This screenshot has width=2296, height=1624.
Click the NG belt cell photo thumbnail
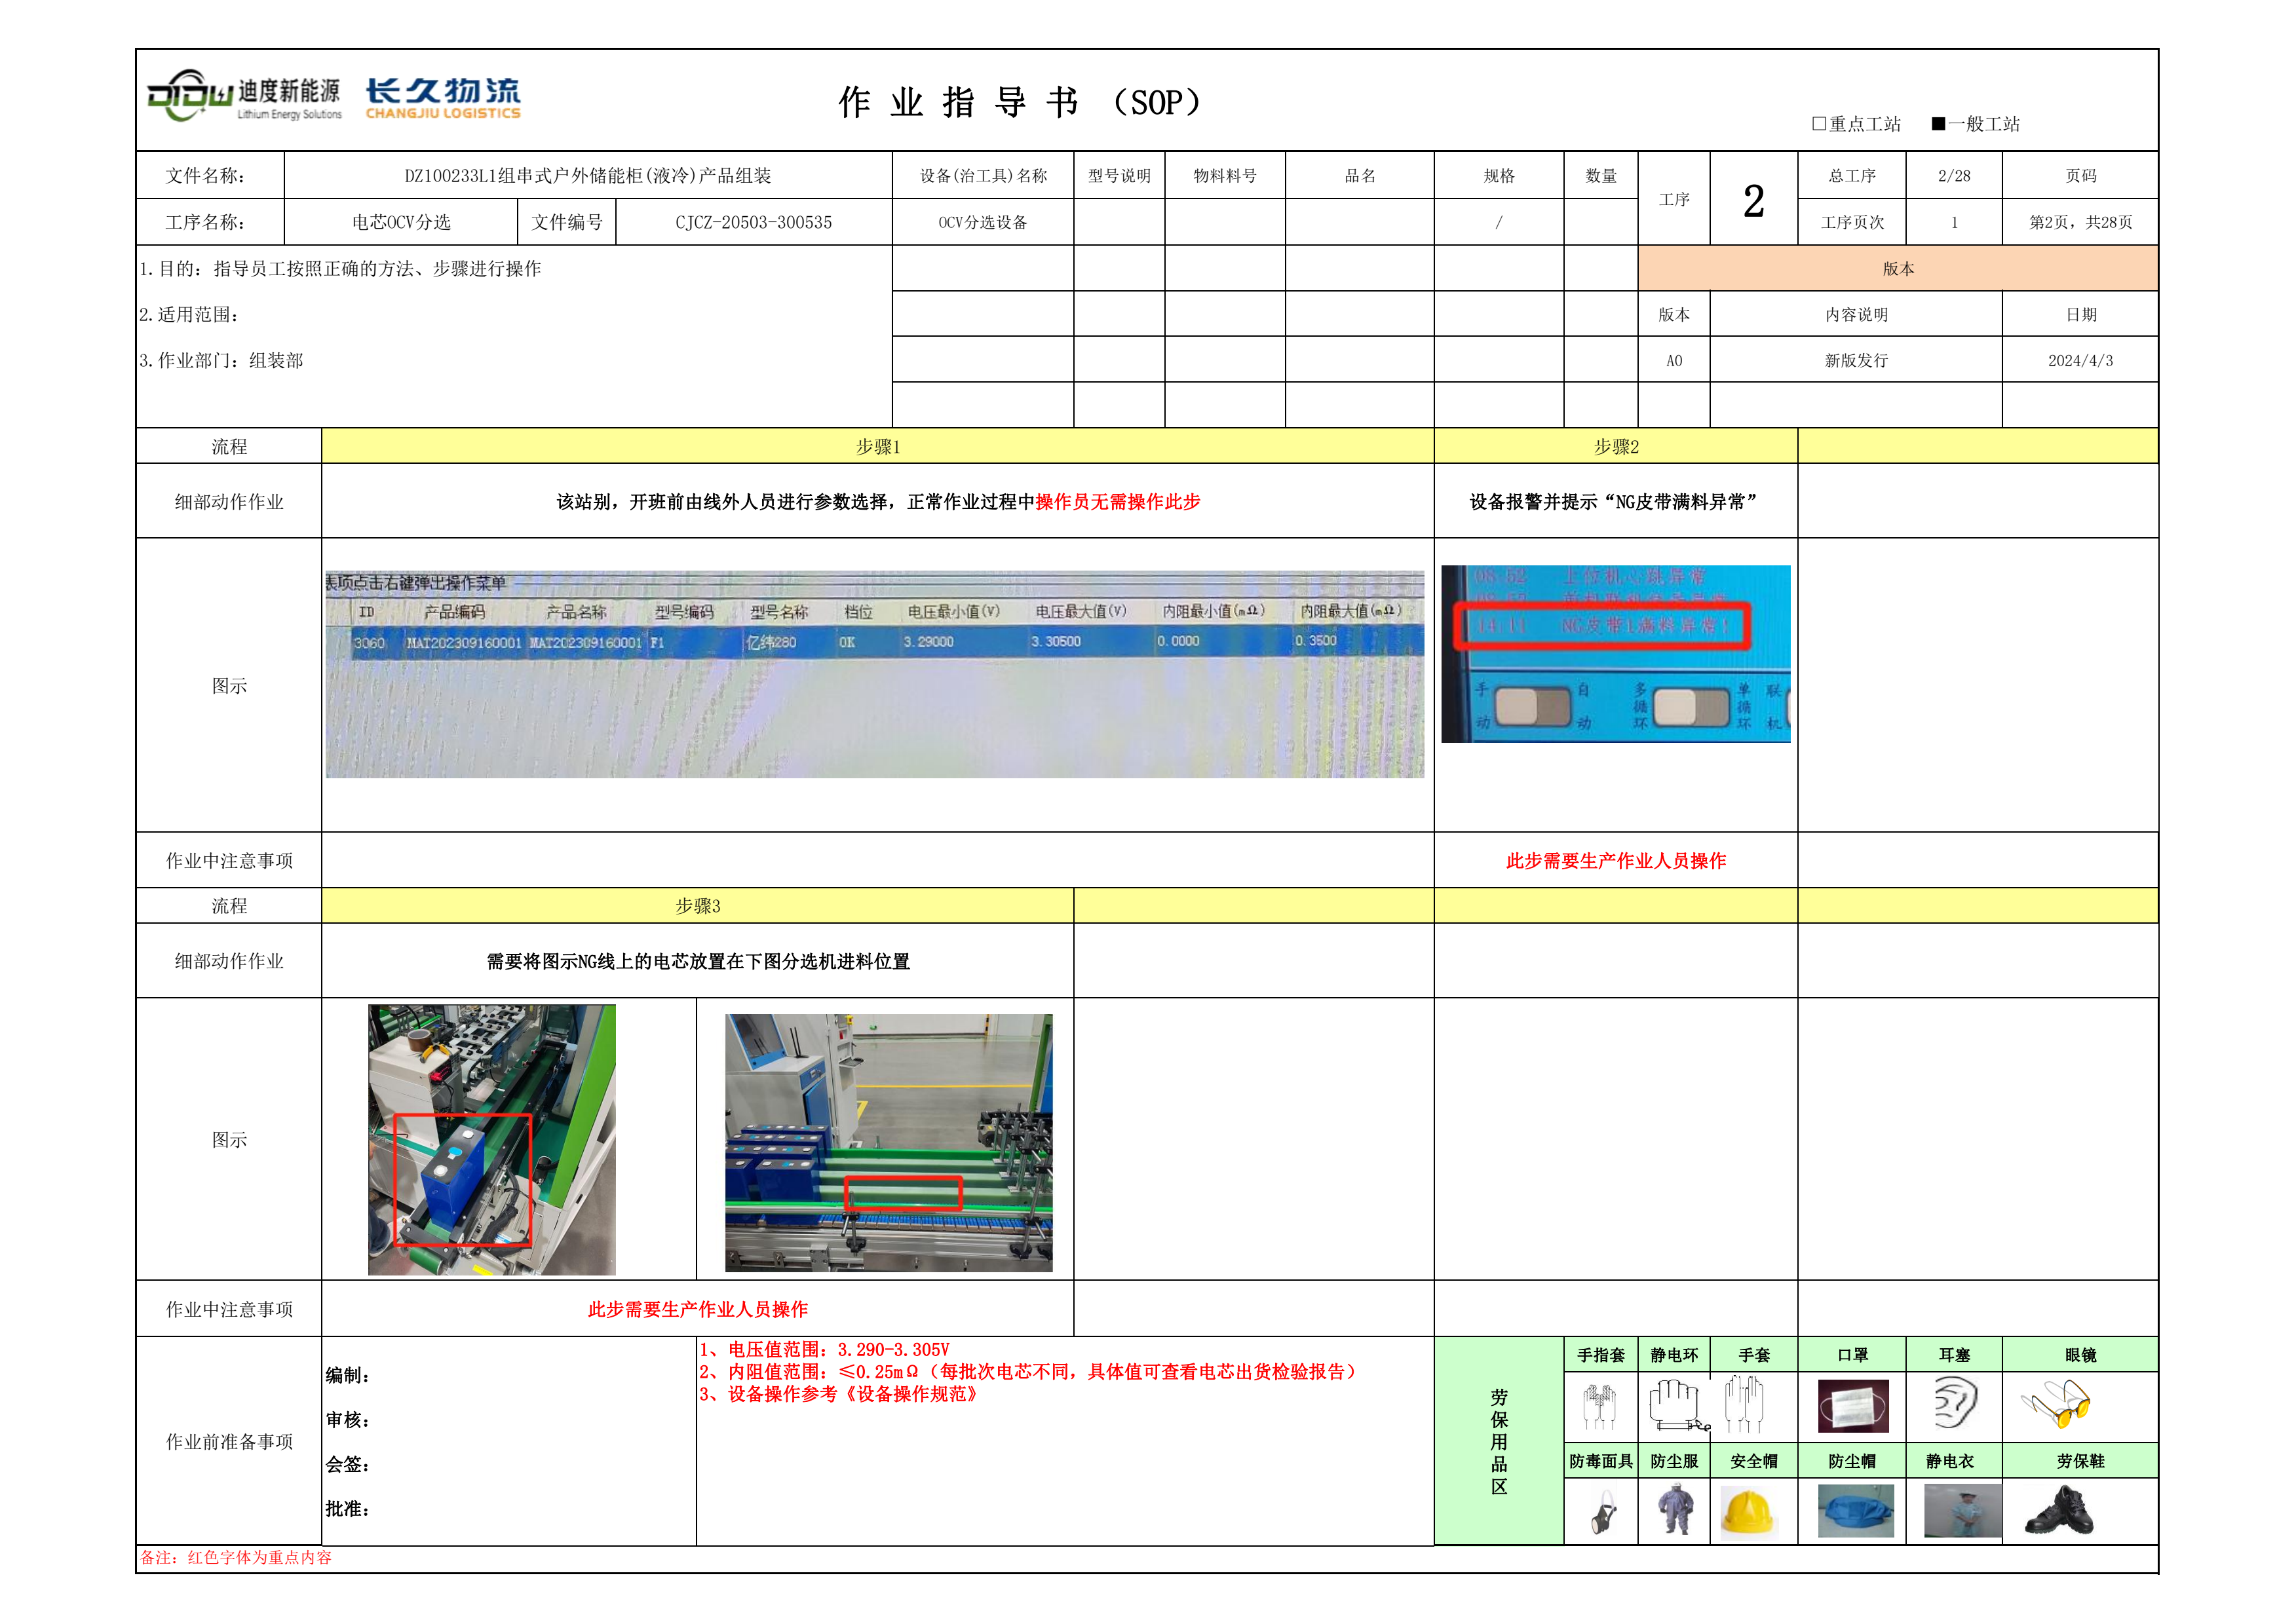pos(491,1140)
